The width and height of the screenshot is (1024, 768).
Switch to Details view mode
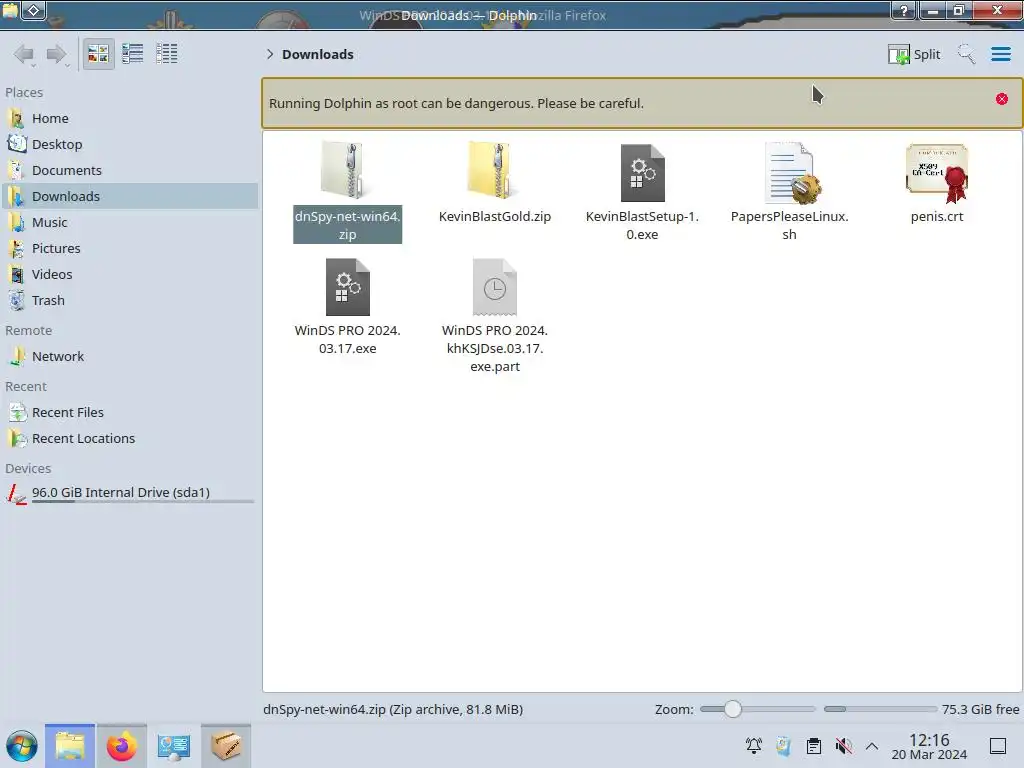tap(167, 54)
